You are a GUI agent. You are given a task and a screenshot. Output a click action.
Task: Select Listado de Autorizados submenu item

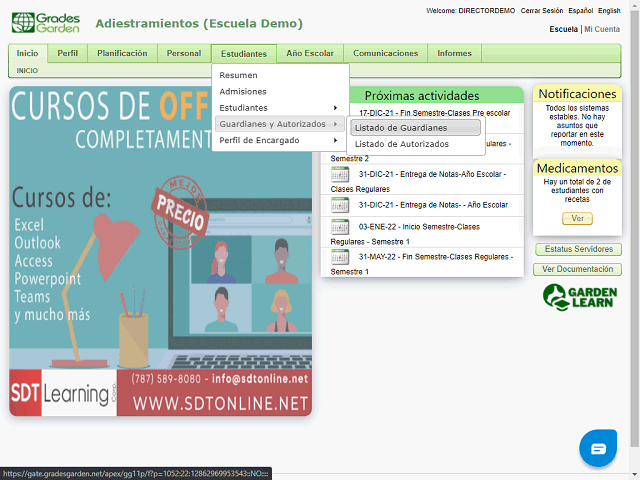click(415, 144)
